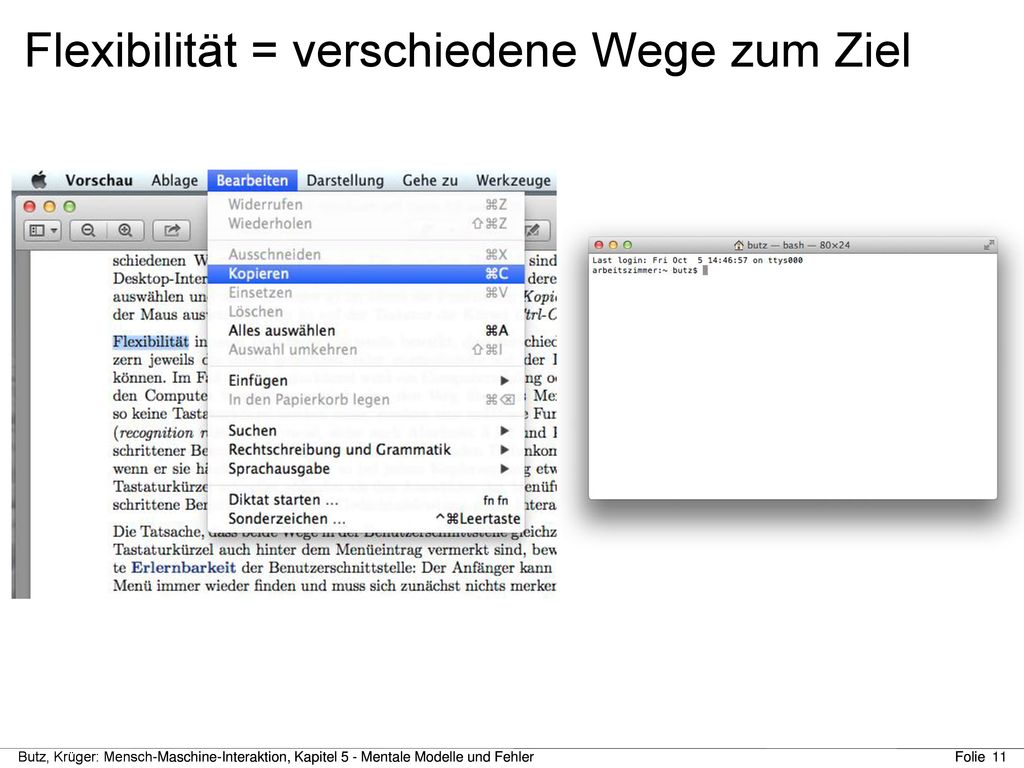Close the open Bearbeiten menu
The image size is (1024, 768).
click(252, 180)
